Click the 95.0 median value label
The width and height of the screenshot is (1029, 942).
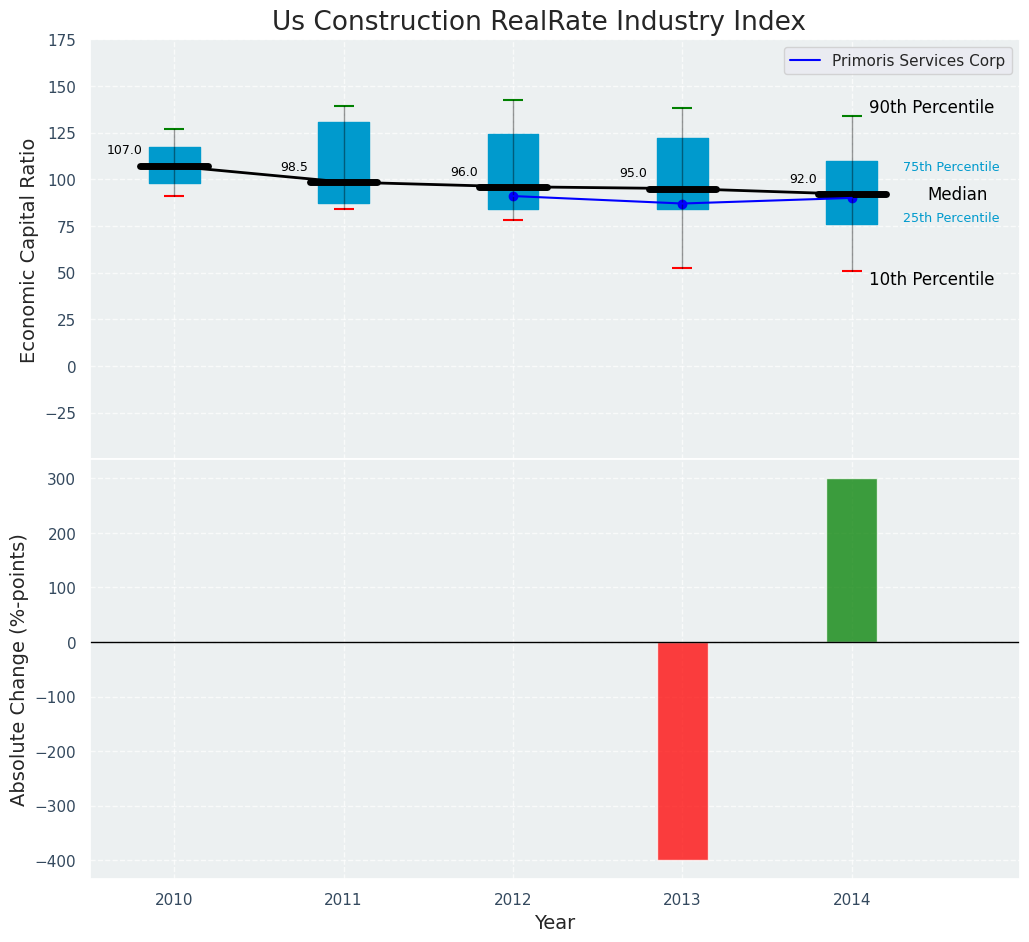pos(633,173)
